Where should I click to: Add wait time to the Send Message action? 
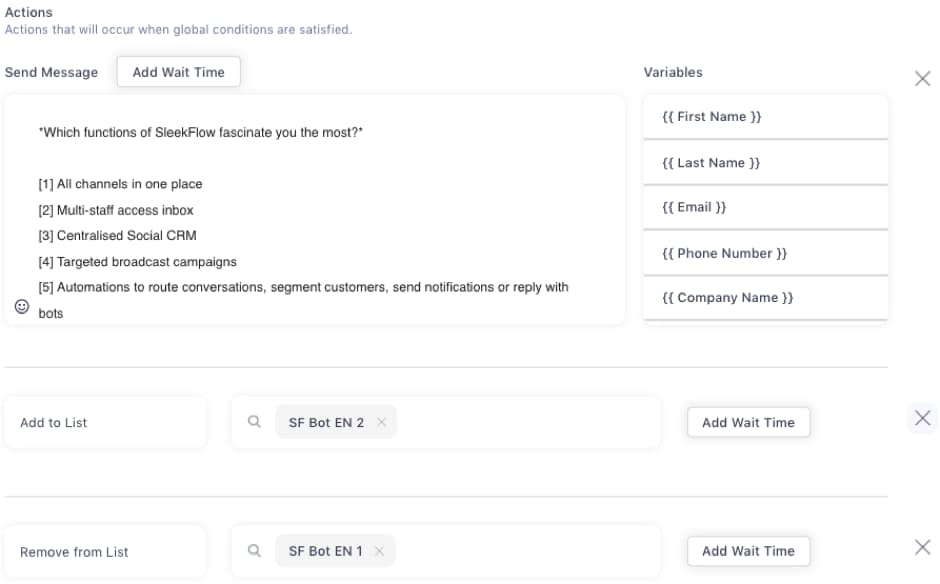coord(178,71)
